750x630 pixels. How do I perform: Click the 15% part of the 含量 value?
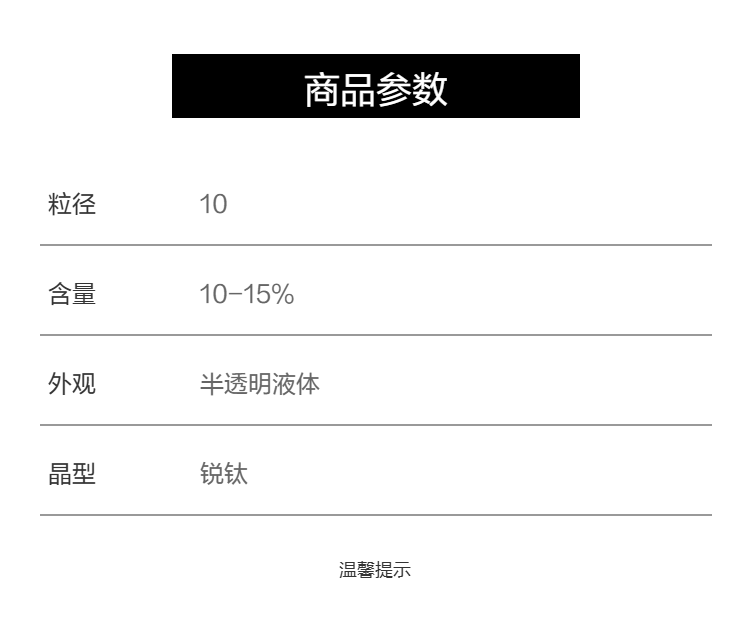(x=270, y=295)
